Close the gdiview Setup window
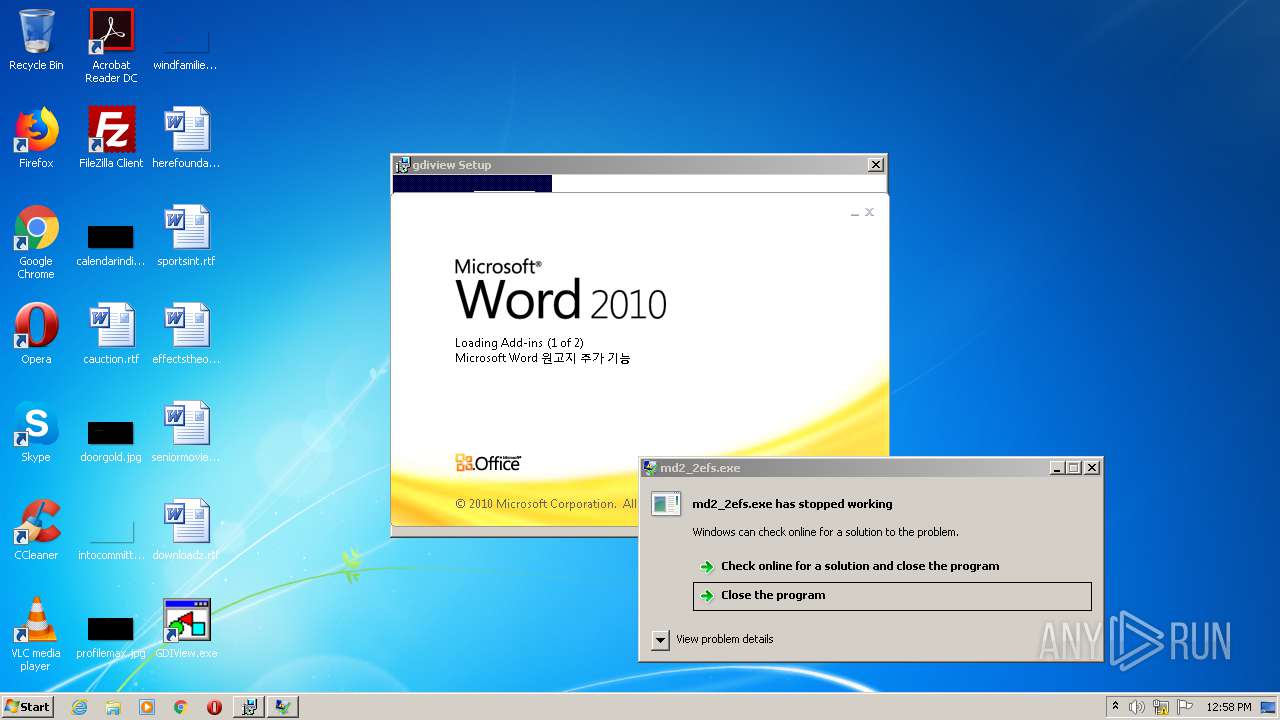 [x=876, y=165]
